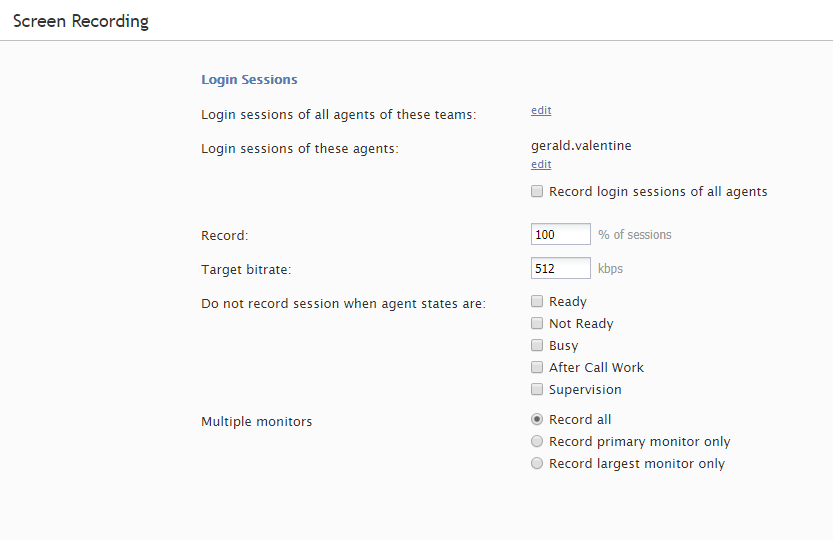Click the Multiple monitors label
The height and width of the screenshot is (540, 833).
pyautogui.click(x=257, y=421)
